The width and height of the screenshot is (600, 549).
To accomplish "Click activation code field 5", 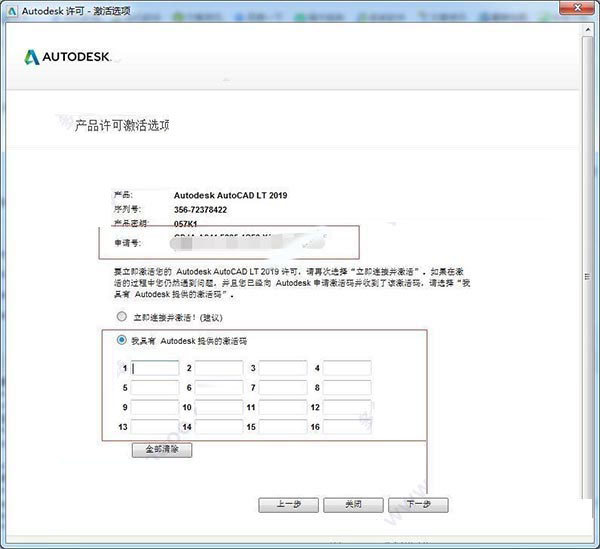I will (x=155, y=388).
